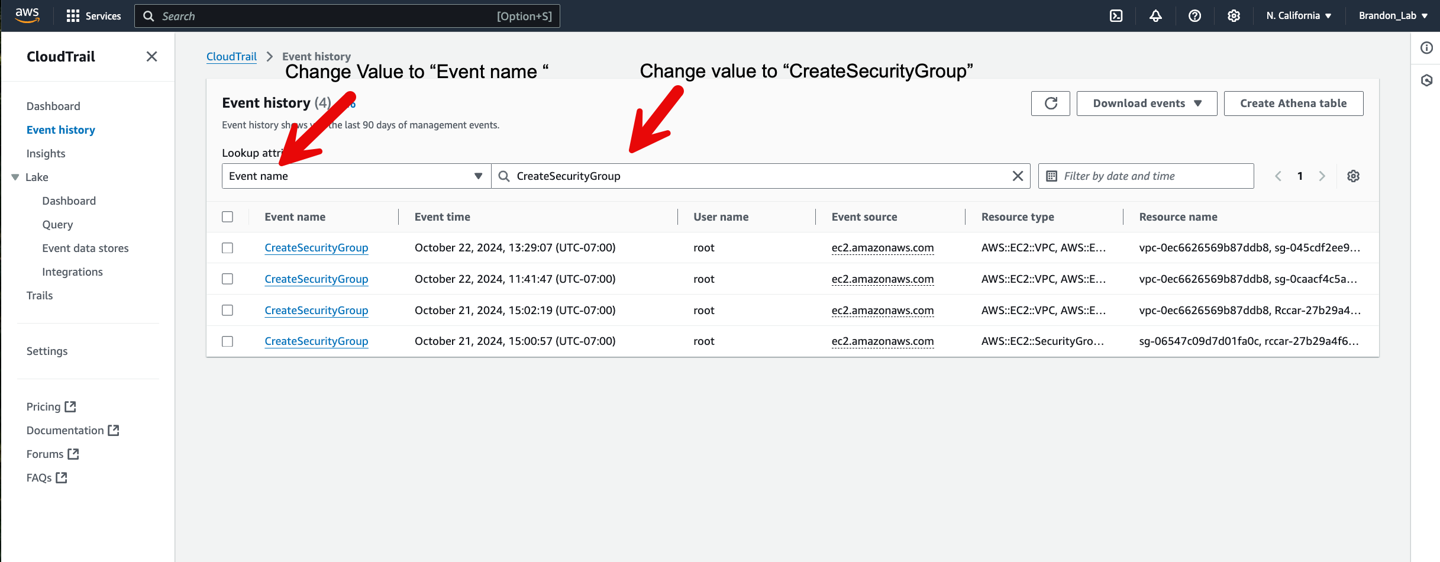This screenshot has width=1440, height=562.
Task: Open Trails in the sidebar
Action: 40,296
